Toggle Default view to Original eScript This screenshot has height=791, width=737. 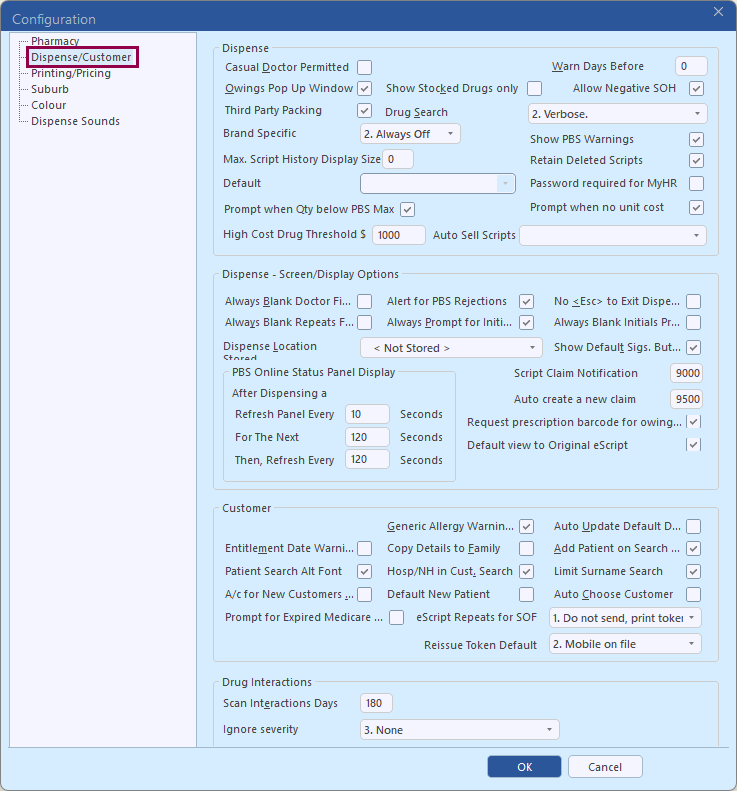click(694, 445)
